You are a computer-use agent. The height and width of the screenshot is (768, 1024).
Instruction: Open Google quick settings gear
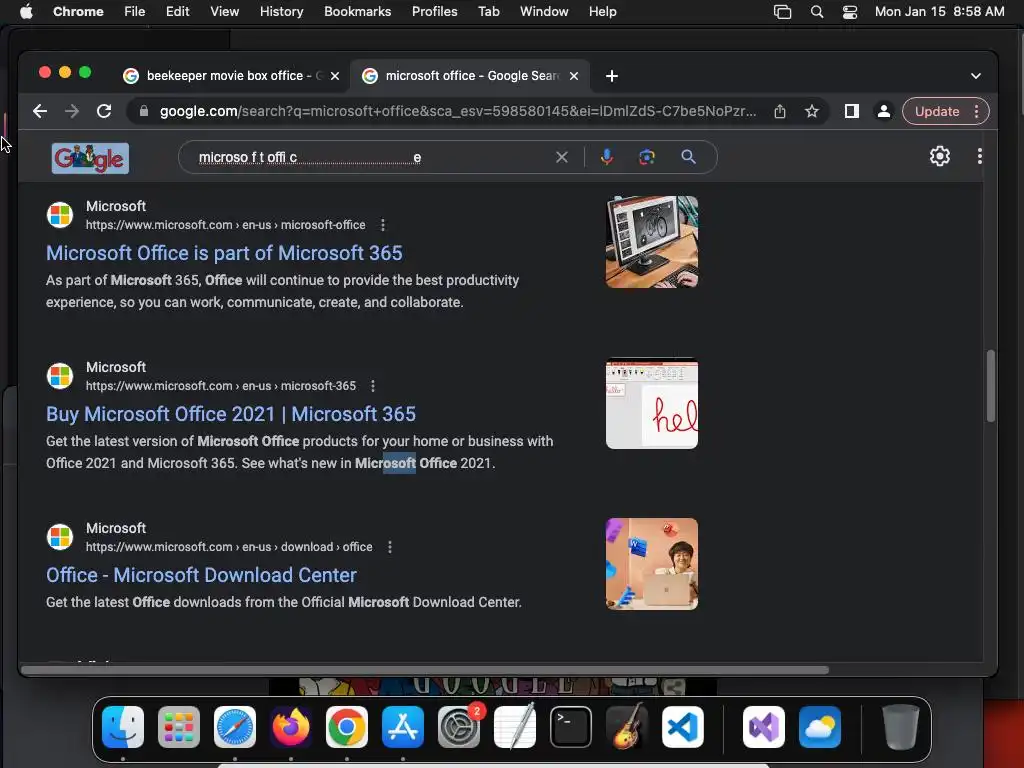[x=940, y=156]
